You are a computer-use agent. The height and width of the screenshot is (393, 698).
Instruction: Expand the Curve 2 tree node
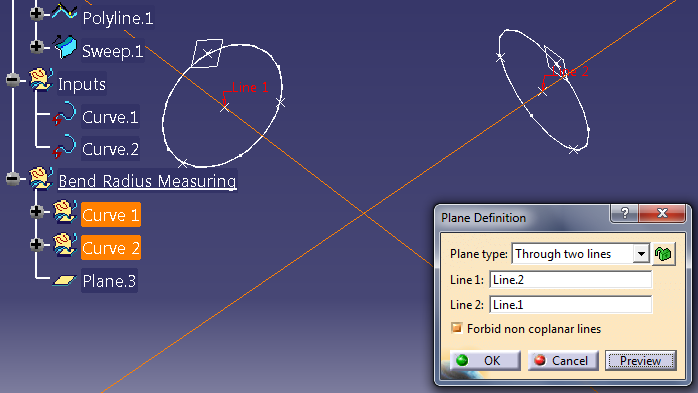37,244
